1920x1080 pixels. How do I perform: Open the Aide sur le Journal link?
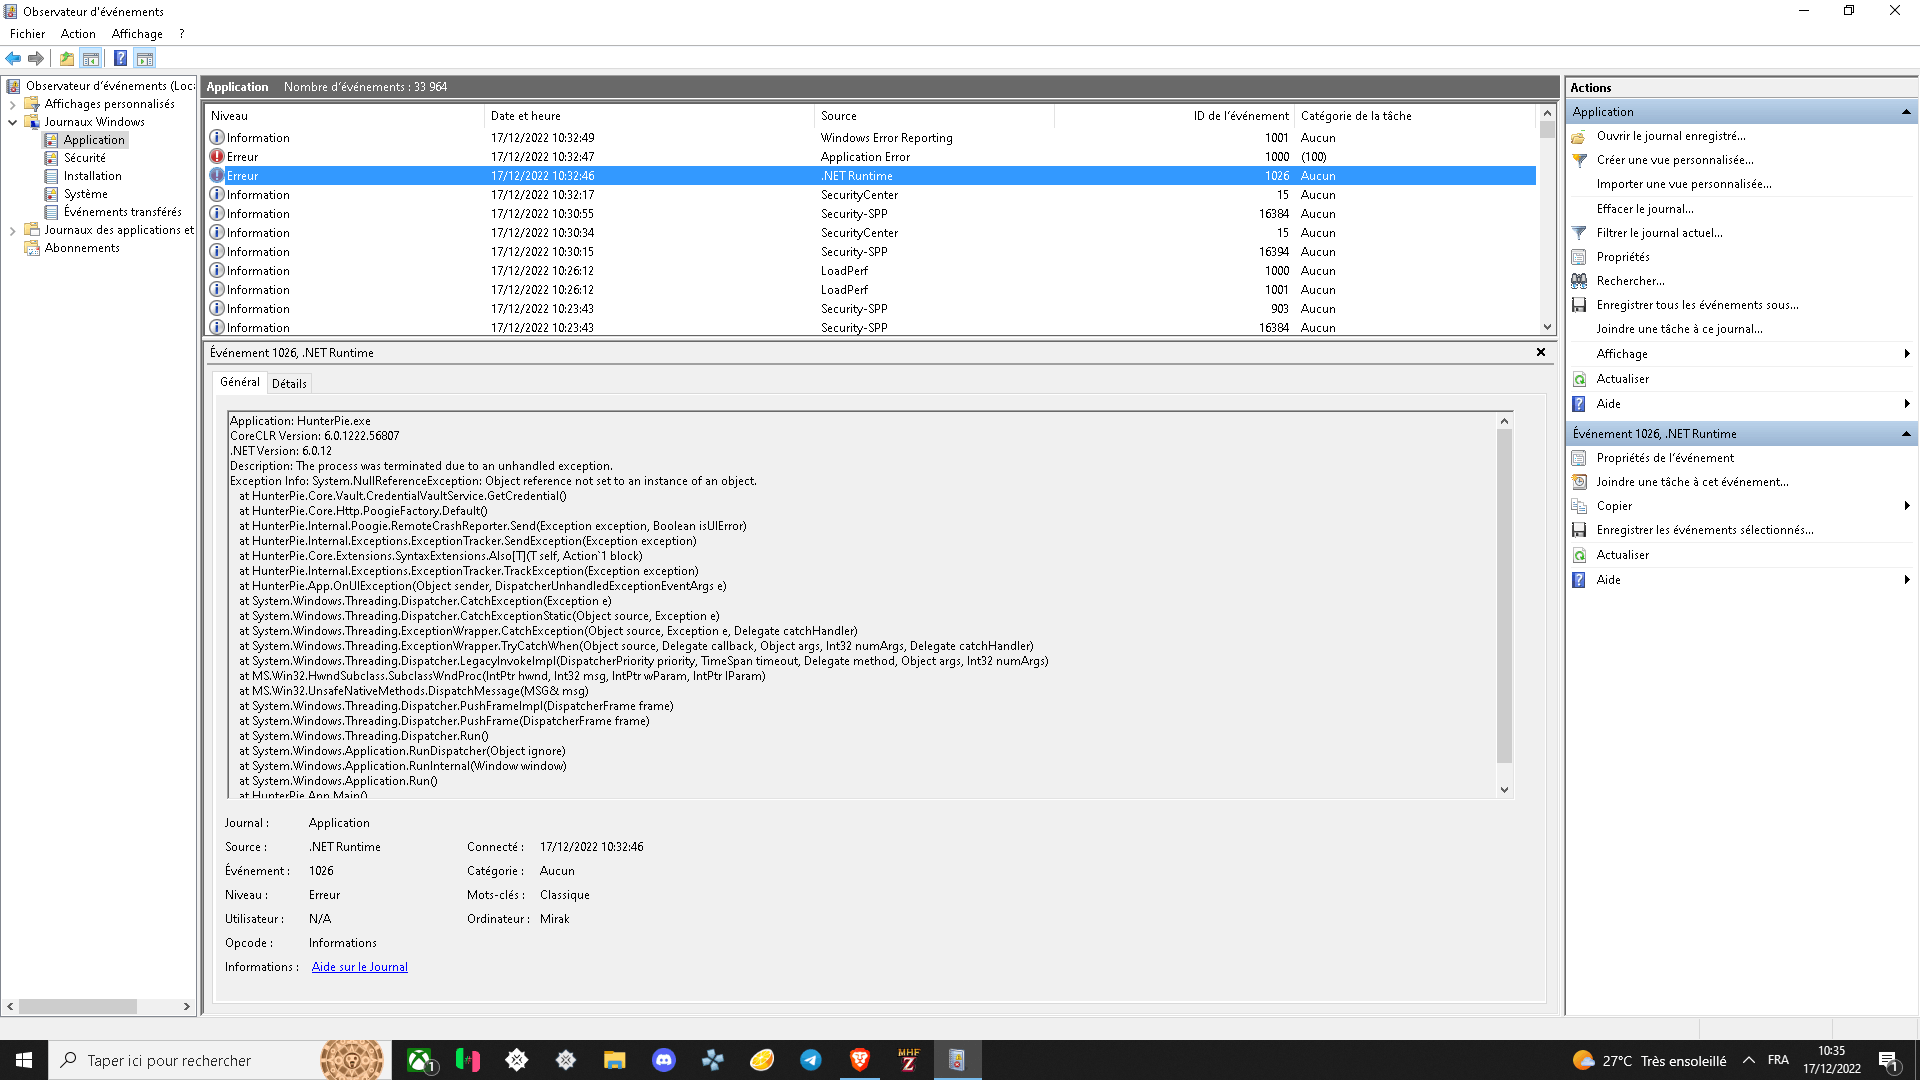[x=359, y=967]
